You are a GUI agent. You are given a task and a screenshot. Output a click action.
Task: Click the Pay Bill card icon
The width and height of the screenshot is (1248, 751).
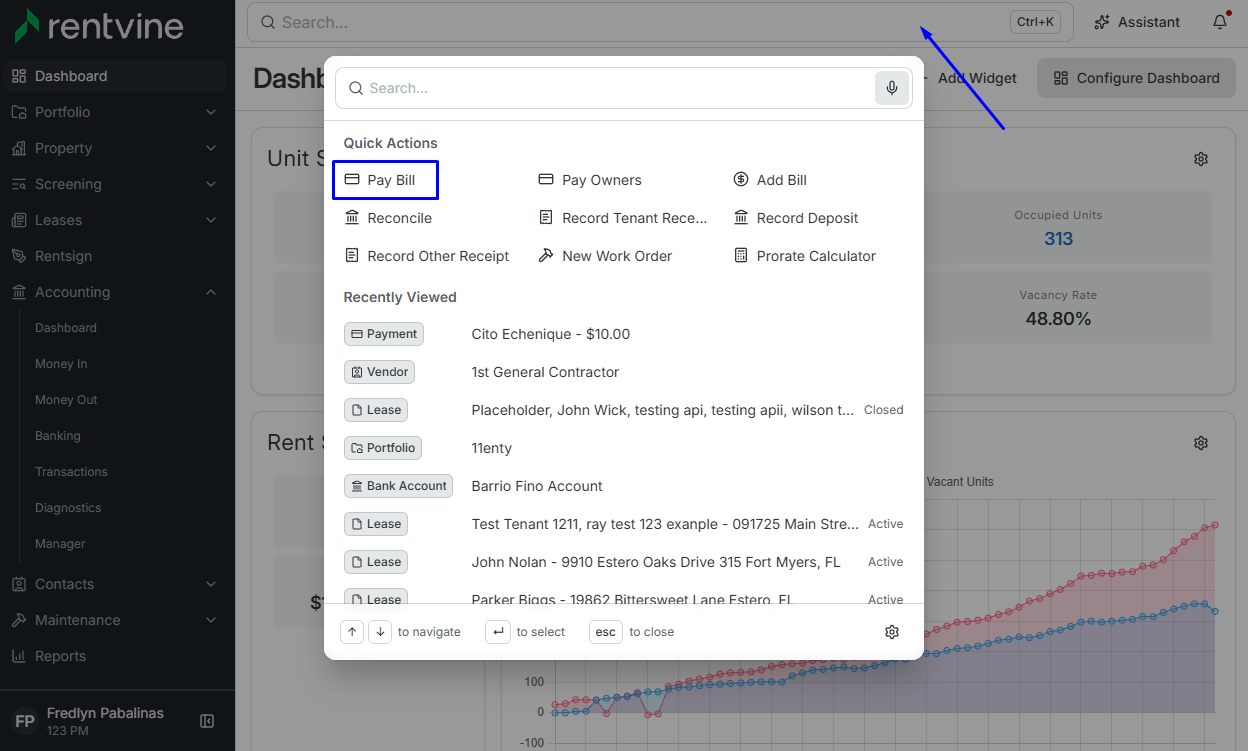click(x=352, y=180)
